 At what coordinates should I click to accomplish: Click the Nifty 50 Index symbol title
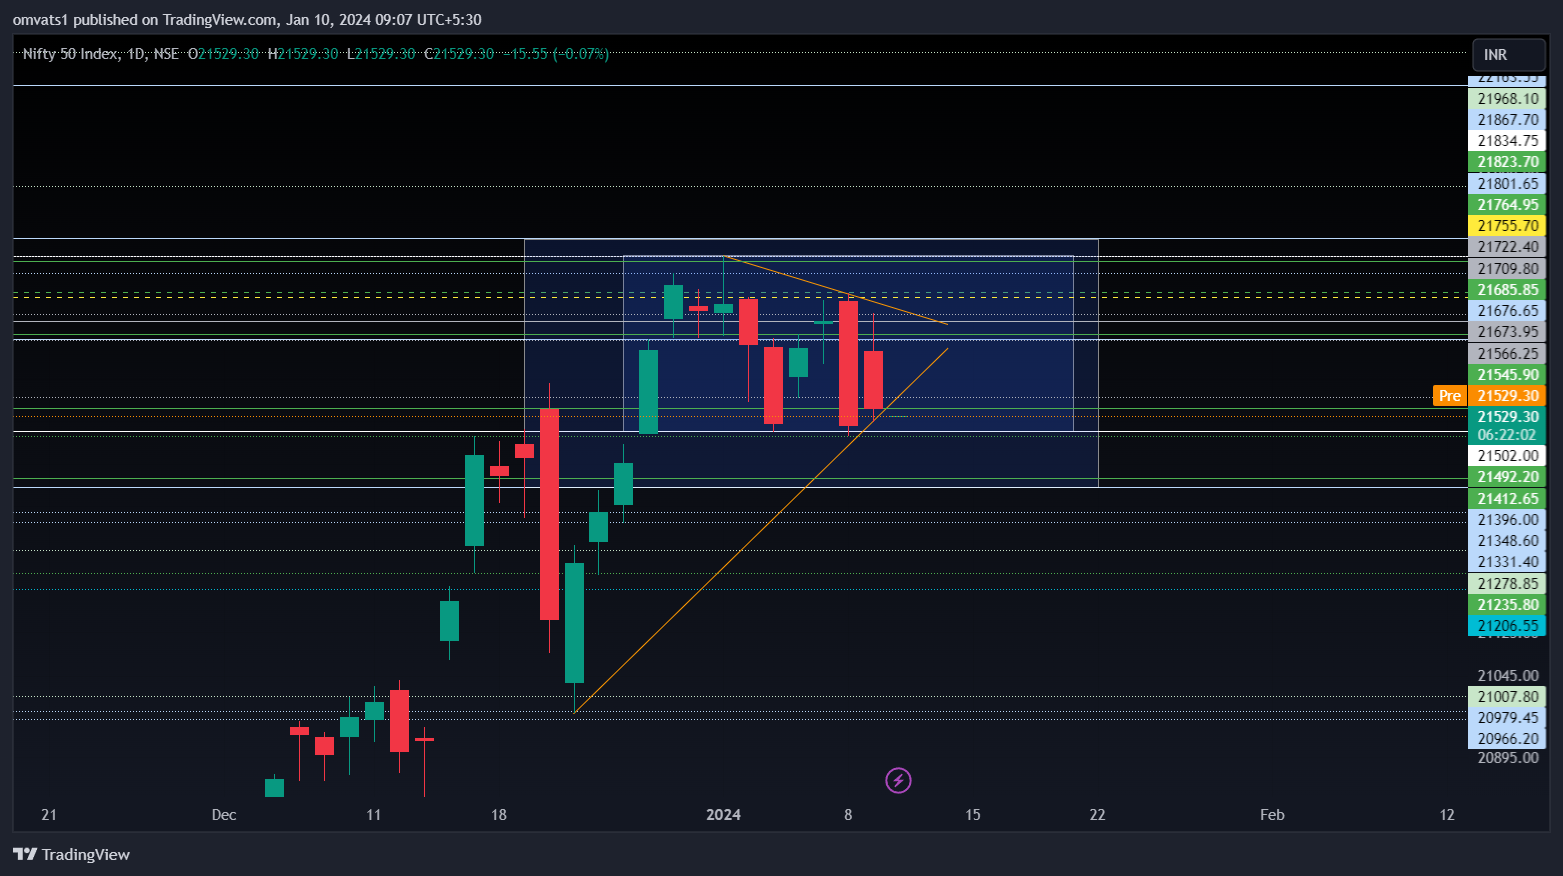coord(70,54)
